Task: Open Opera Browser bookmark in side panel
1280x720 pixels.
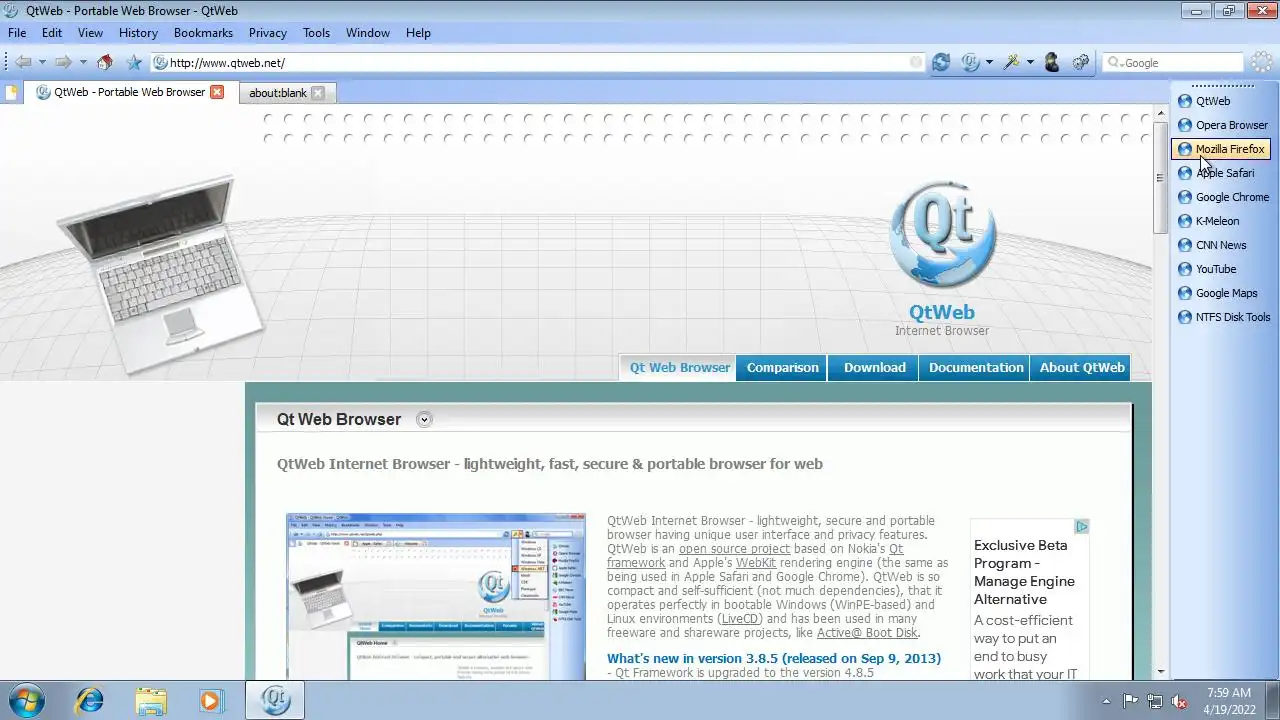Action: coord(1222,125)
